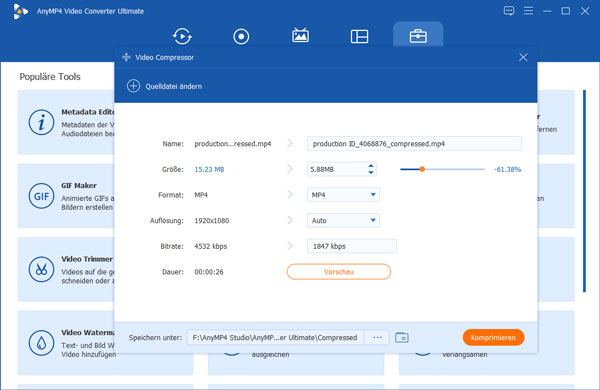Open output folder icon

point(402,338)
